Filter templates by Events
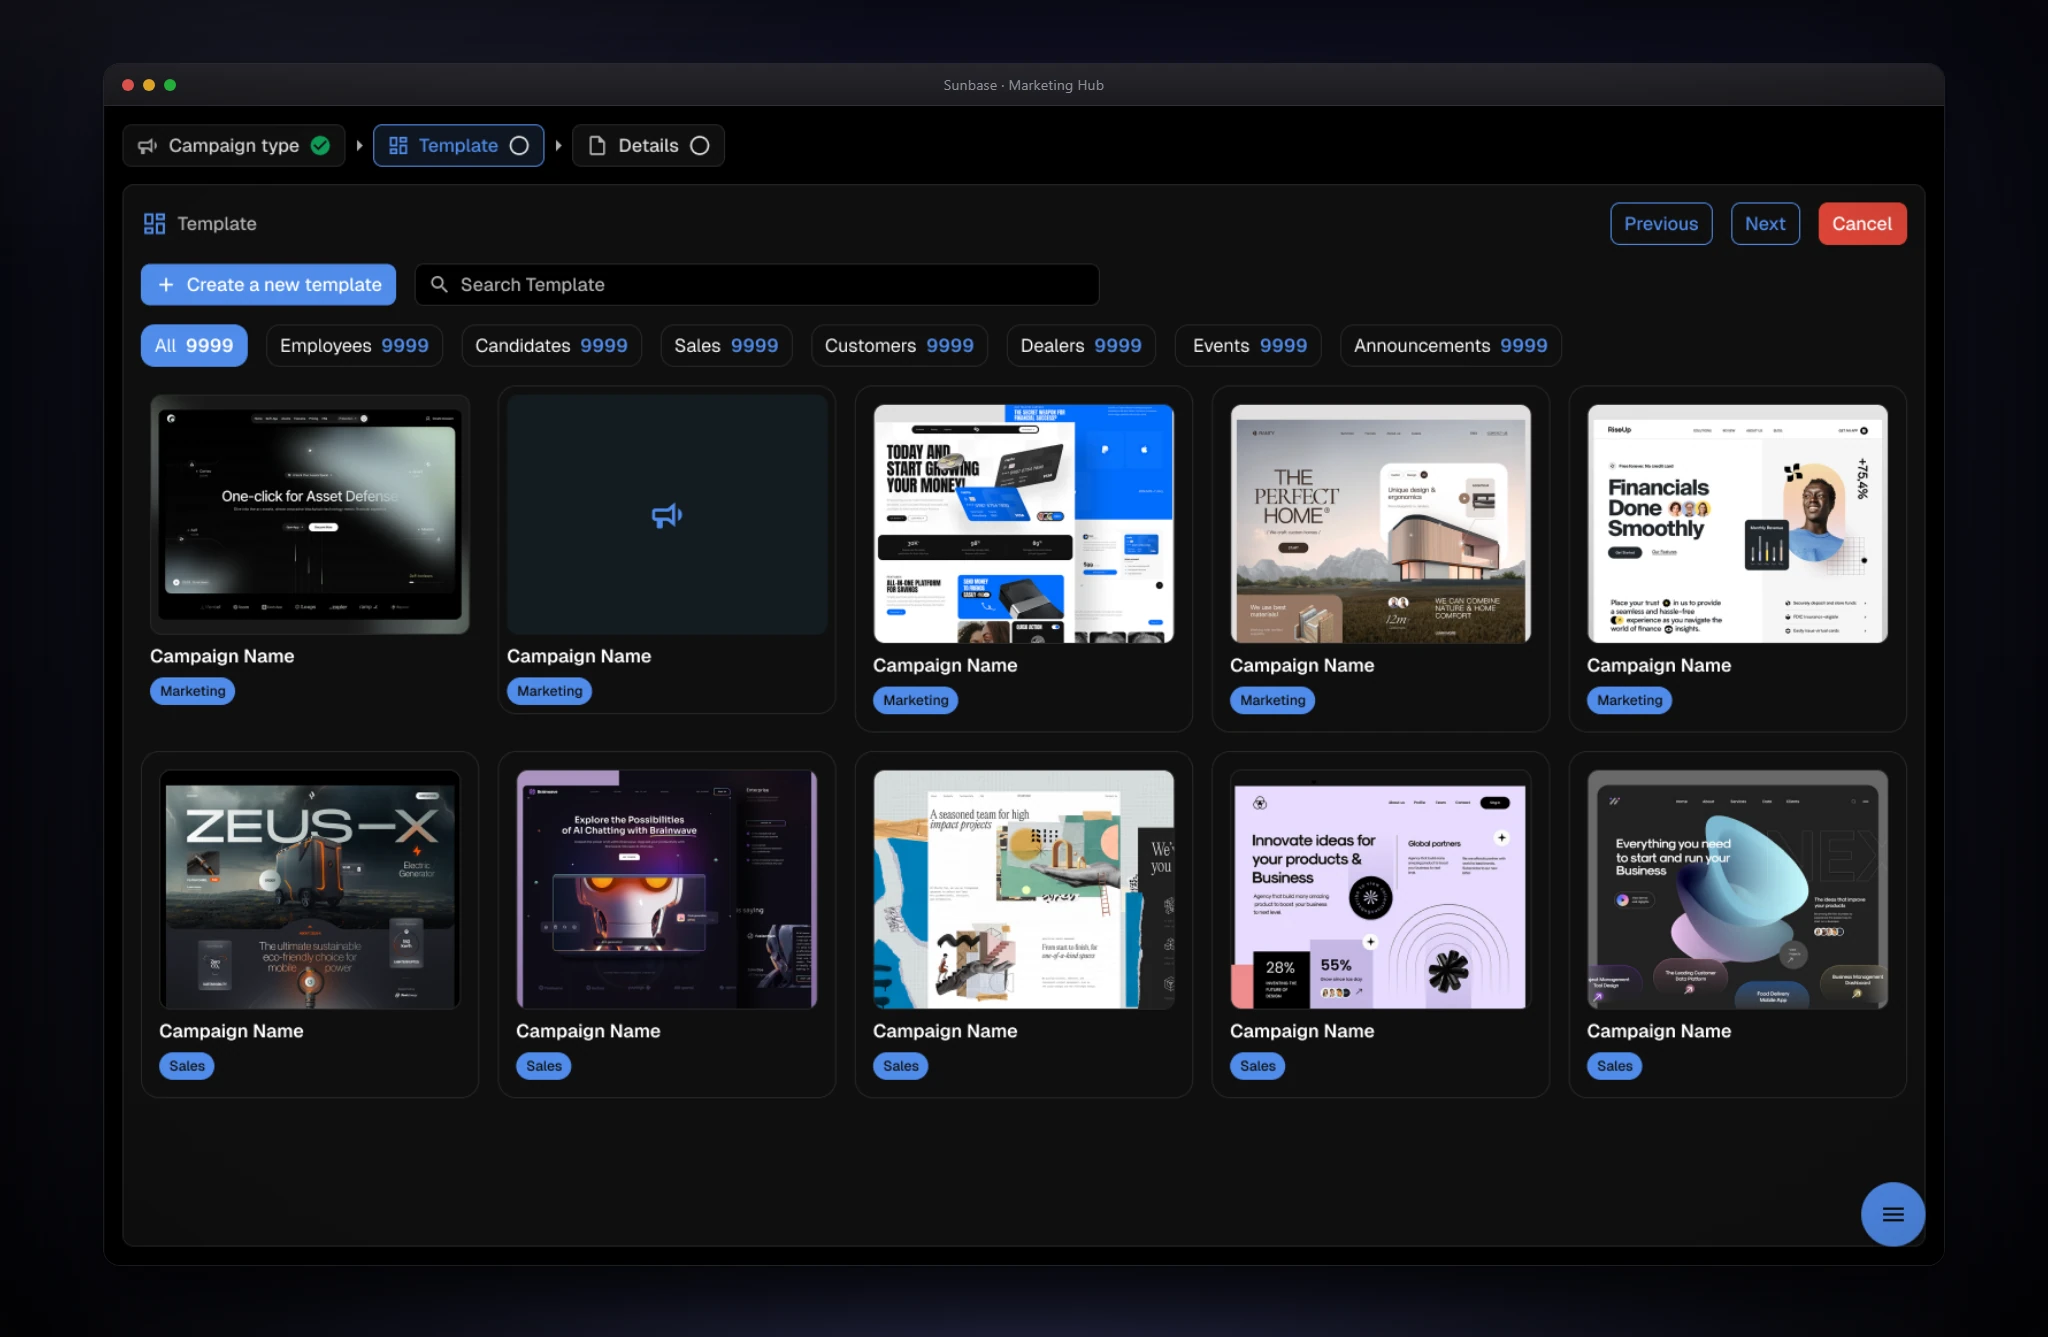 tap(1249, 346)
